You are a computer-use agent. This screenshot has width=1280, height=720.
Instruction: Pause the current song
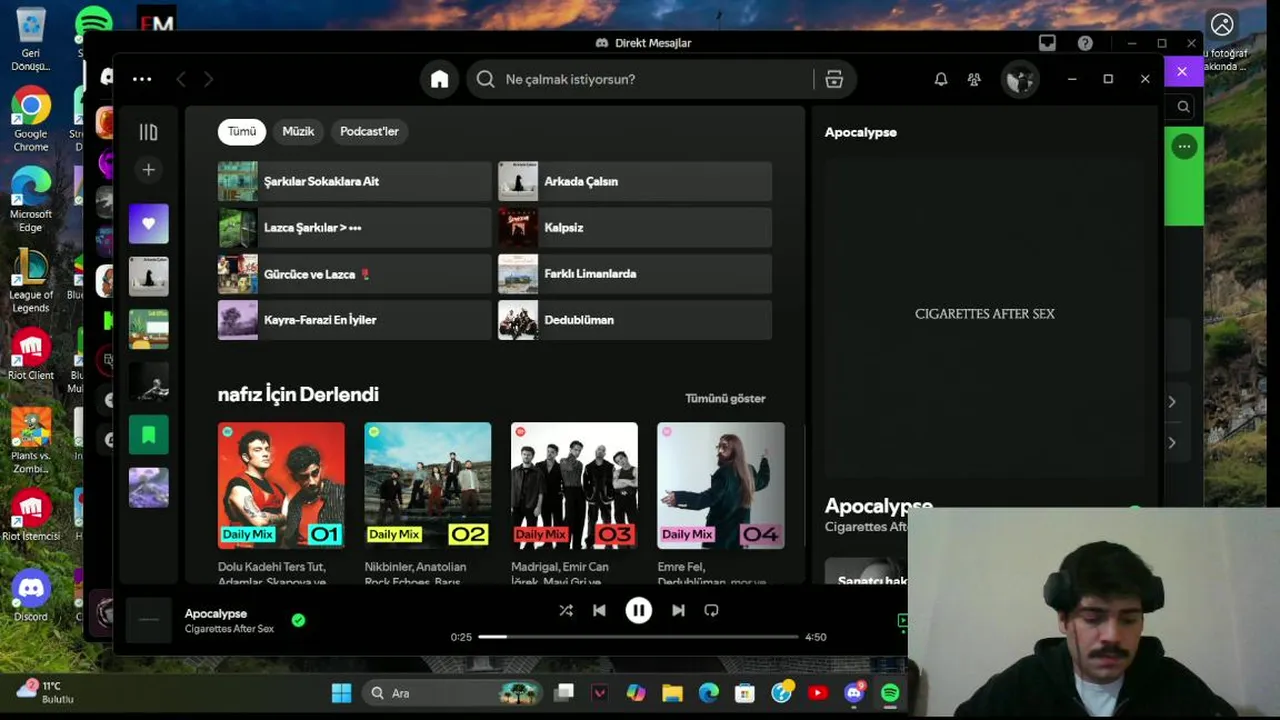click(x=638, y=610)
